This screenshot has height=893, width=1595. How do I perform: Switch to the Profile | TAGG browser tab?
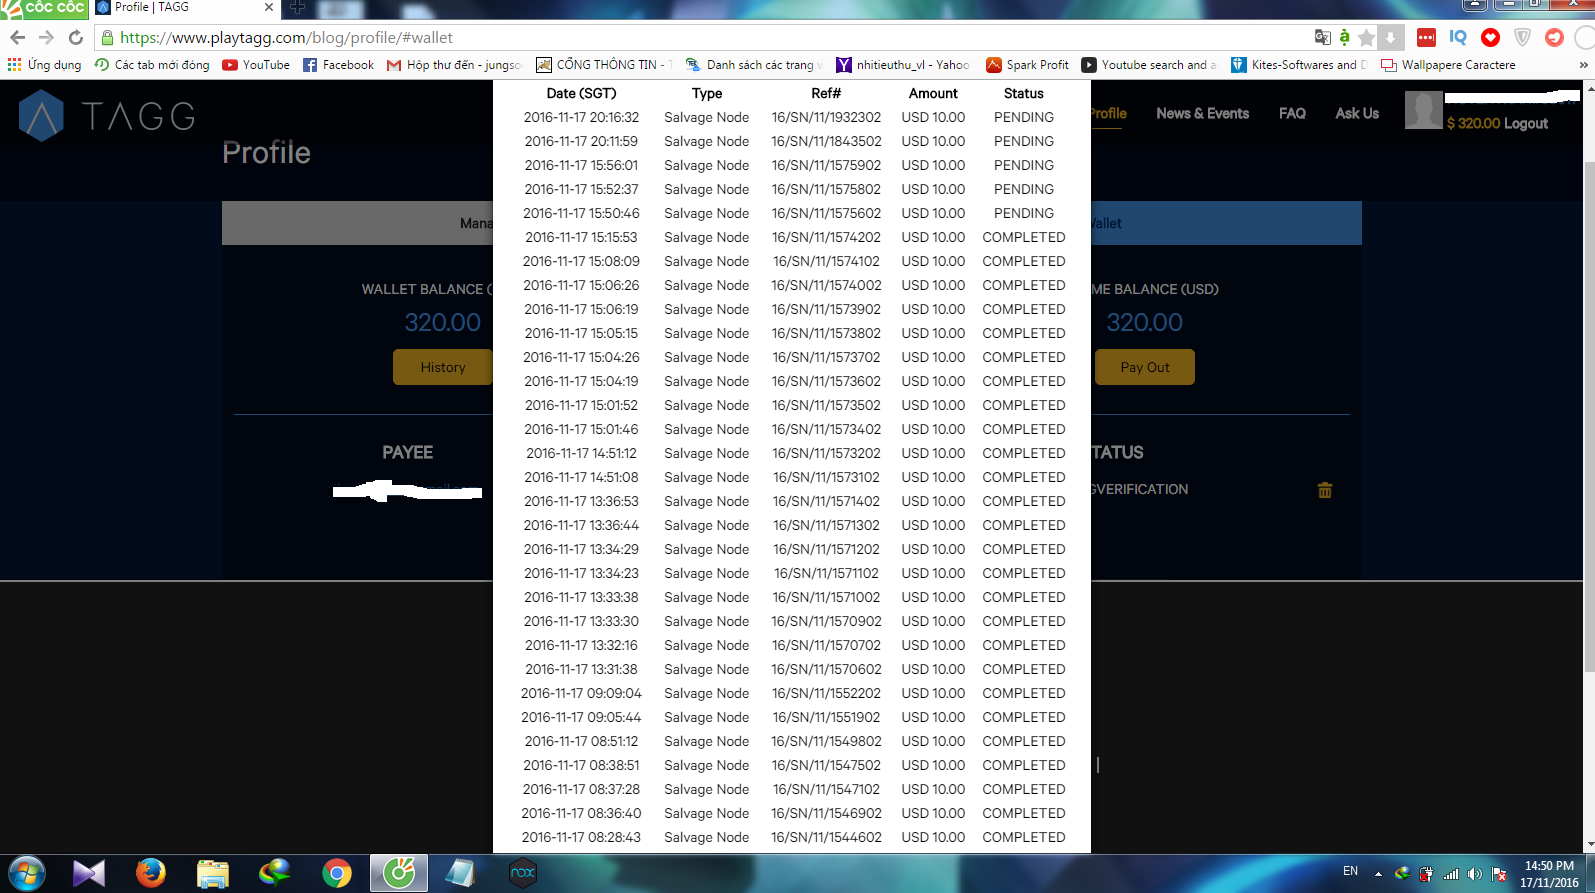point(185,8)
